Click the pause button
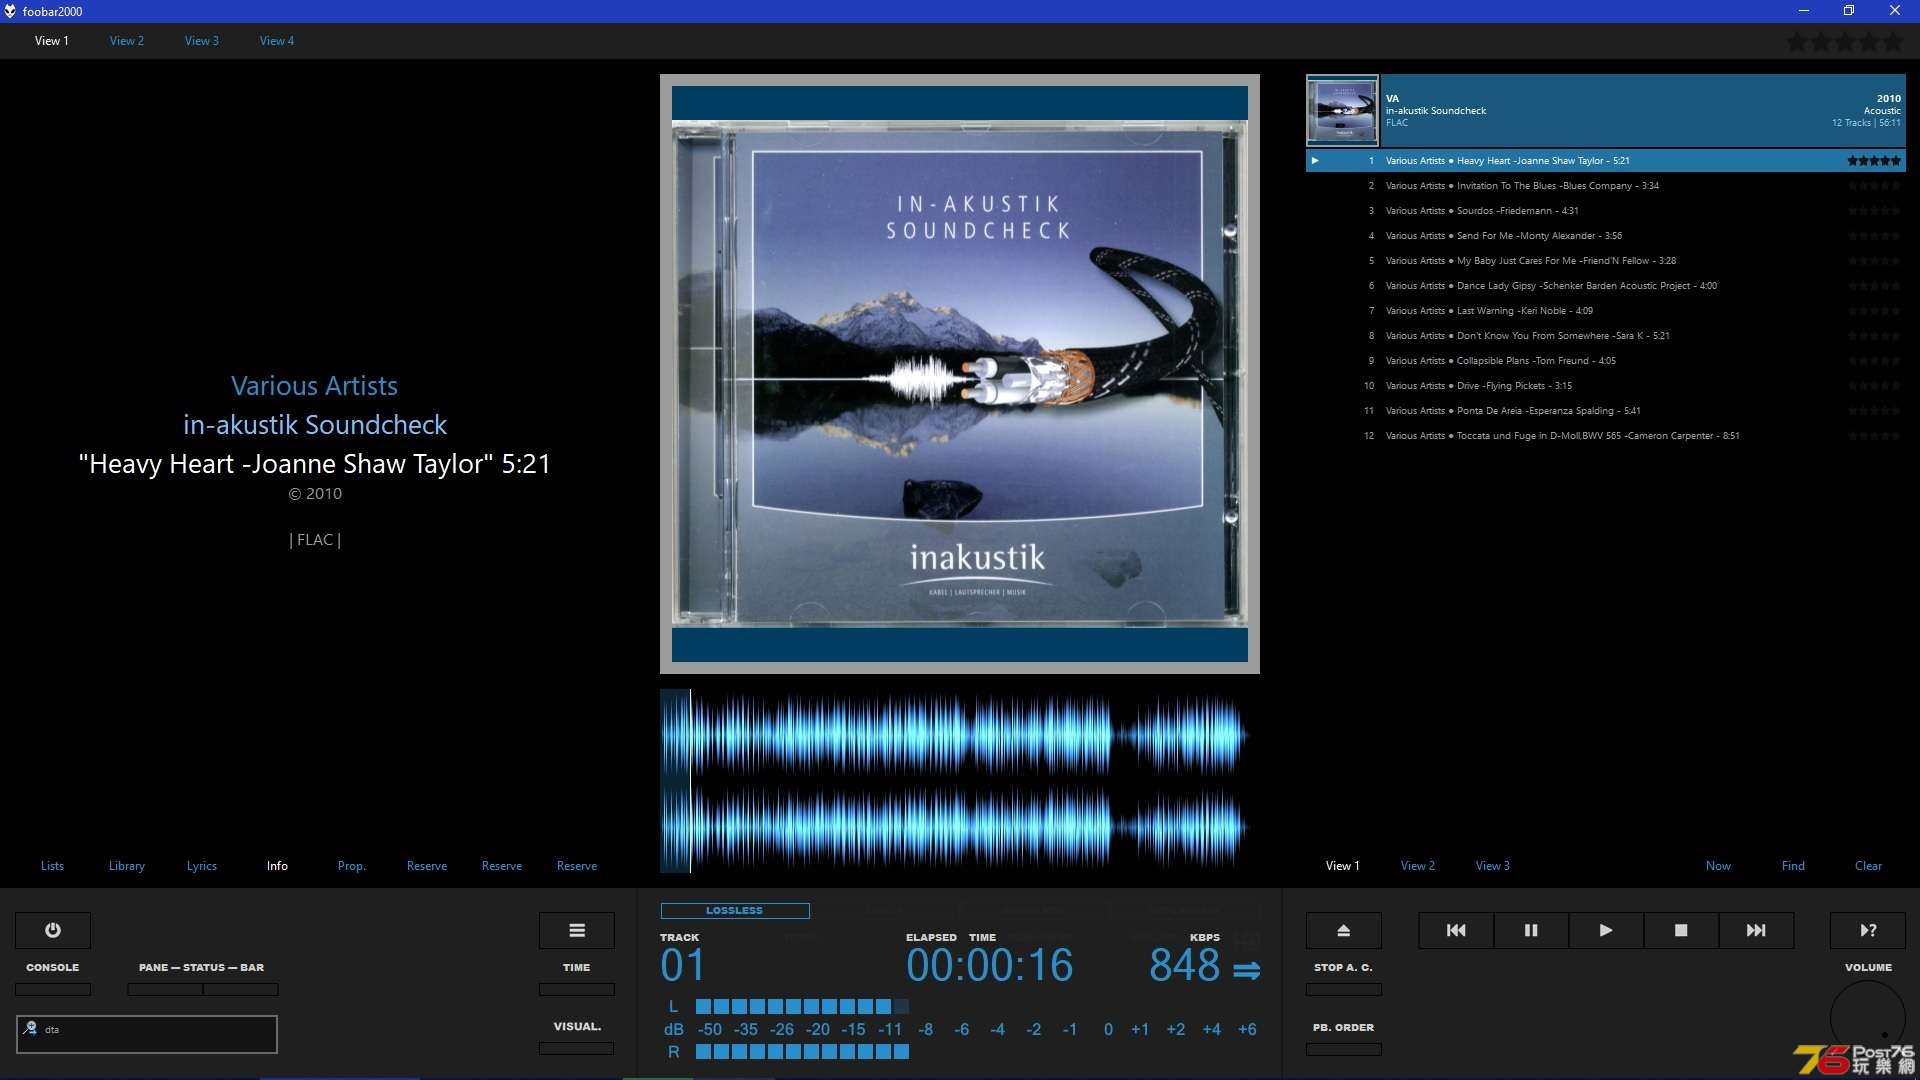Viewport: 1920px width, 1080px height. (1530, 930)
